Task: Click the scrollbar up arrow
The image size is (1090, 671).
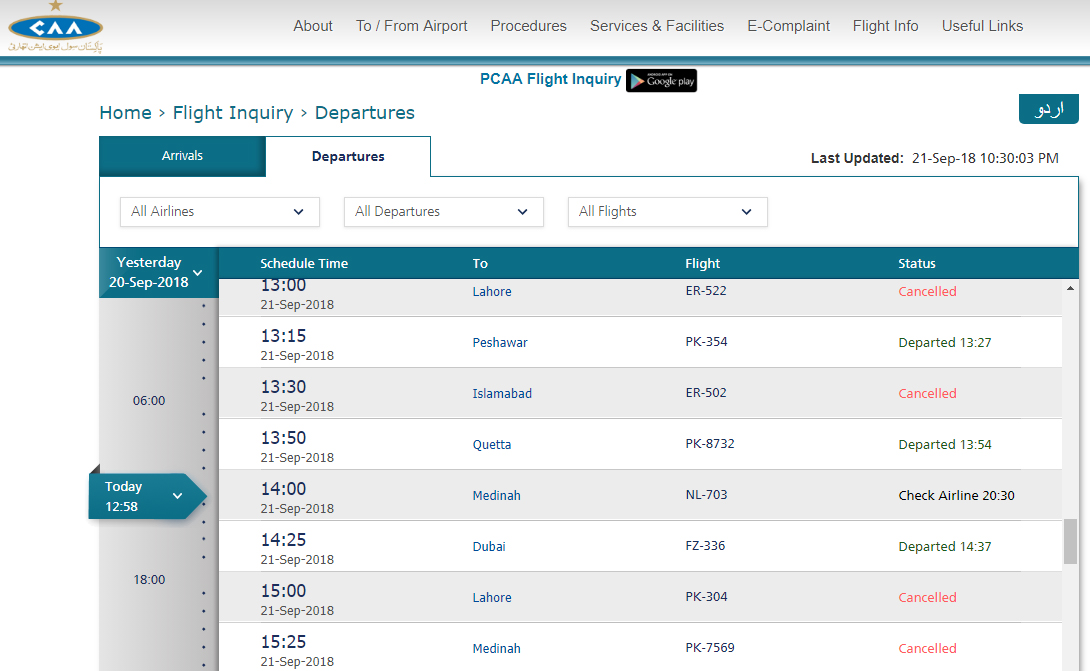Action: [x=1071, y=288]
